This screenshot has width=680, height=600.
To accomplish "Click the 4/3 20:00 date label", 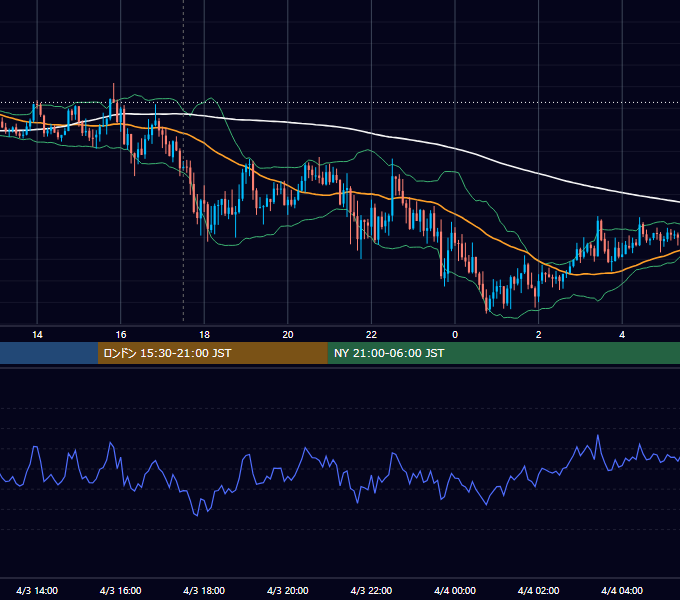I will point(288,590).
